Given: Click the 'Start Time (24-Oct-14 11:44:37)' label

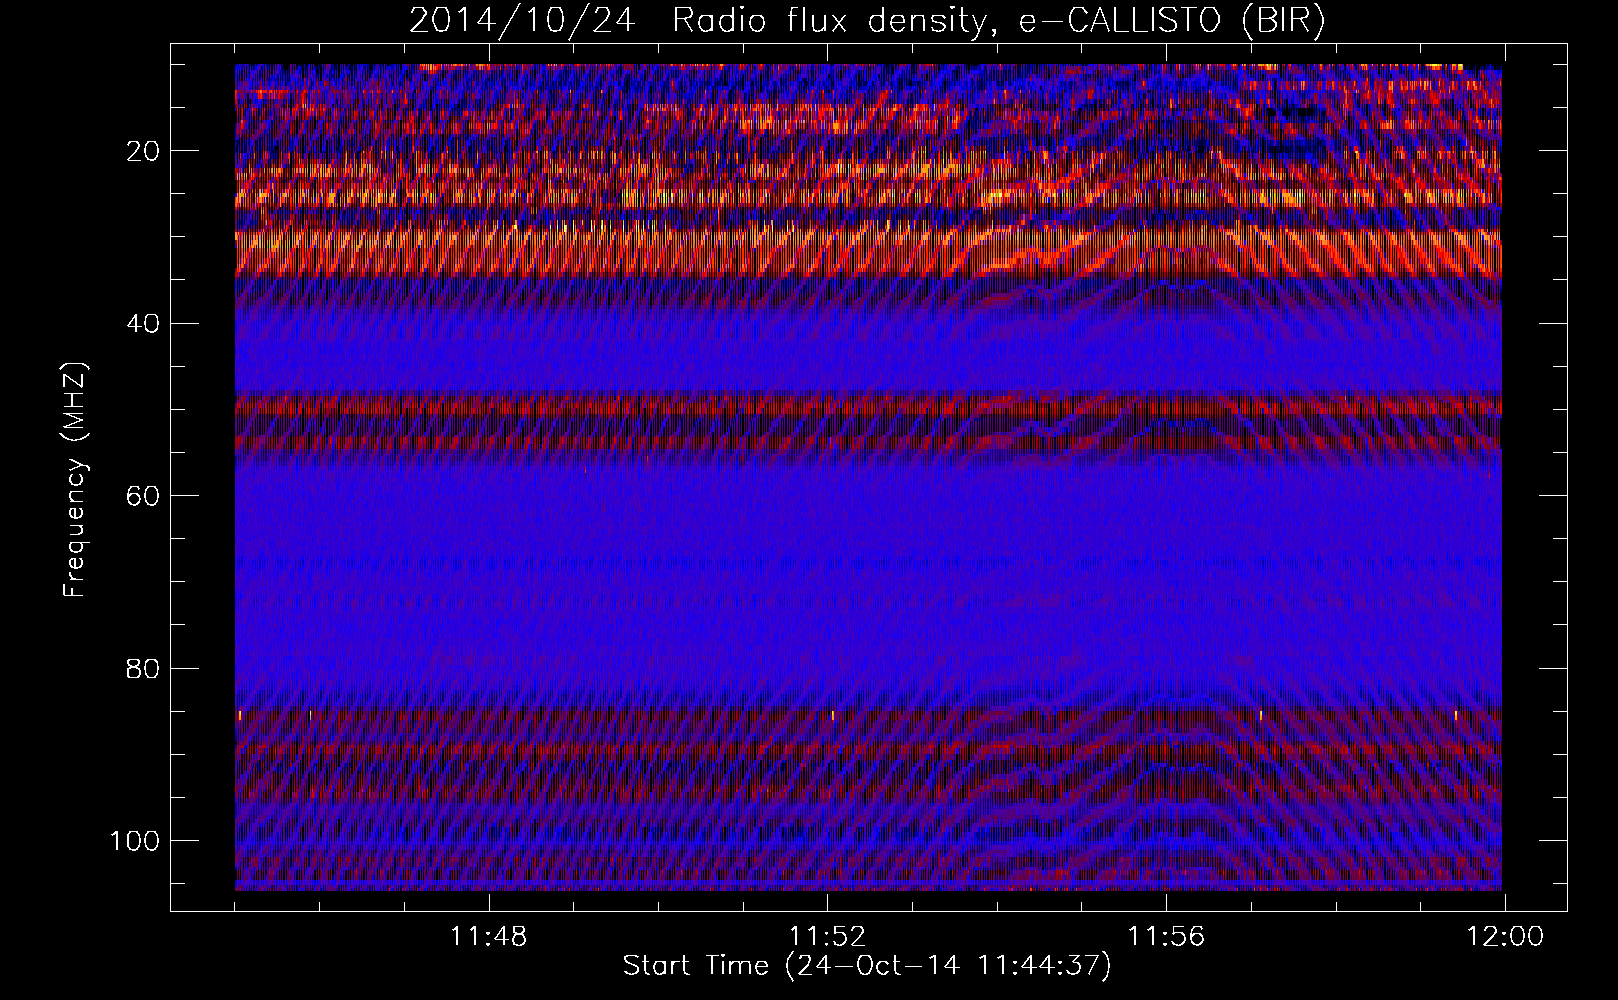Looking at the screenshot, I should coord(867,966).
